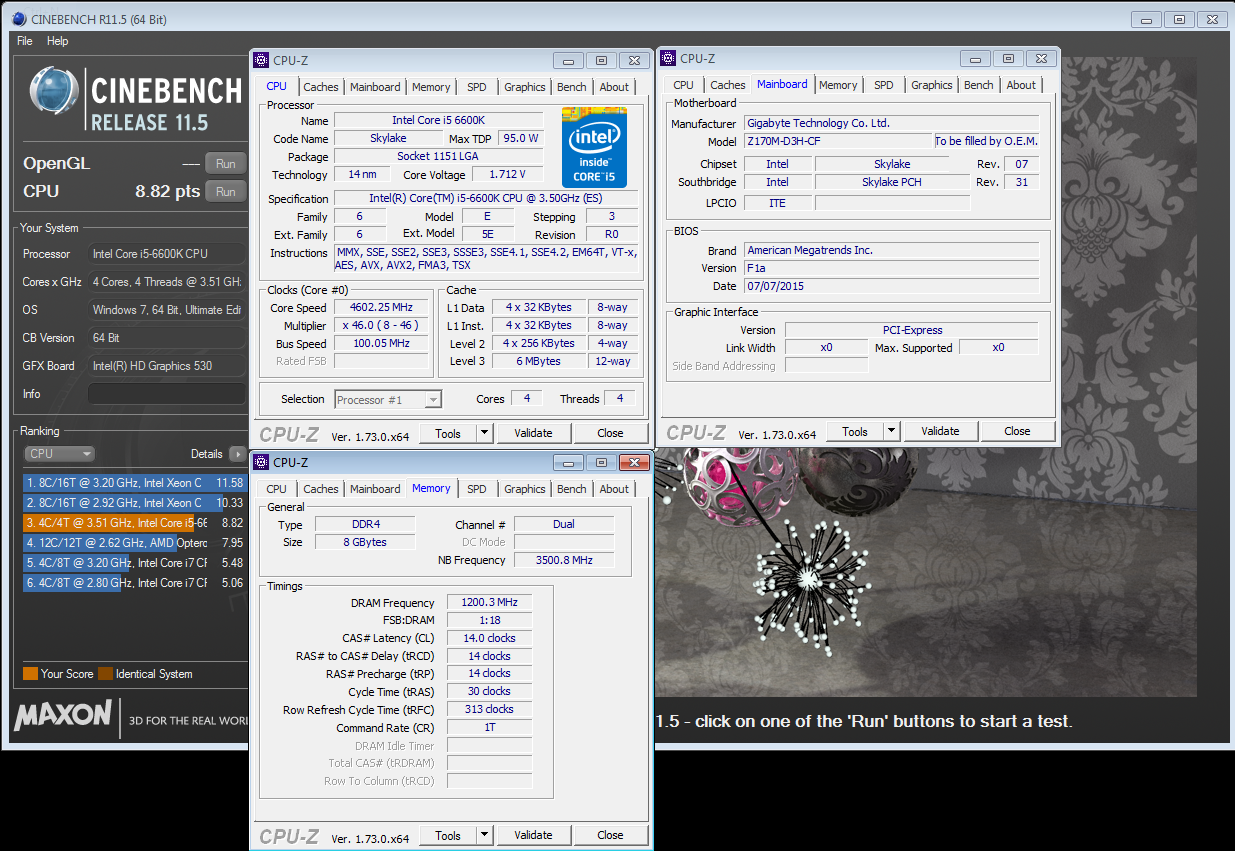Click Tools button in CPU window
Image resolution: width=1235 pixels, height=851 pixels.
tap(448, 433)
